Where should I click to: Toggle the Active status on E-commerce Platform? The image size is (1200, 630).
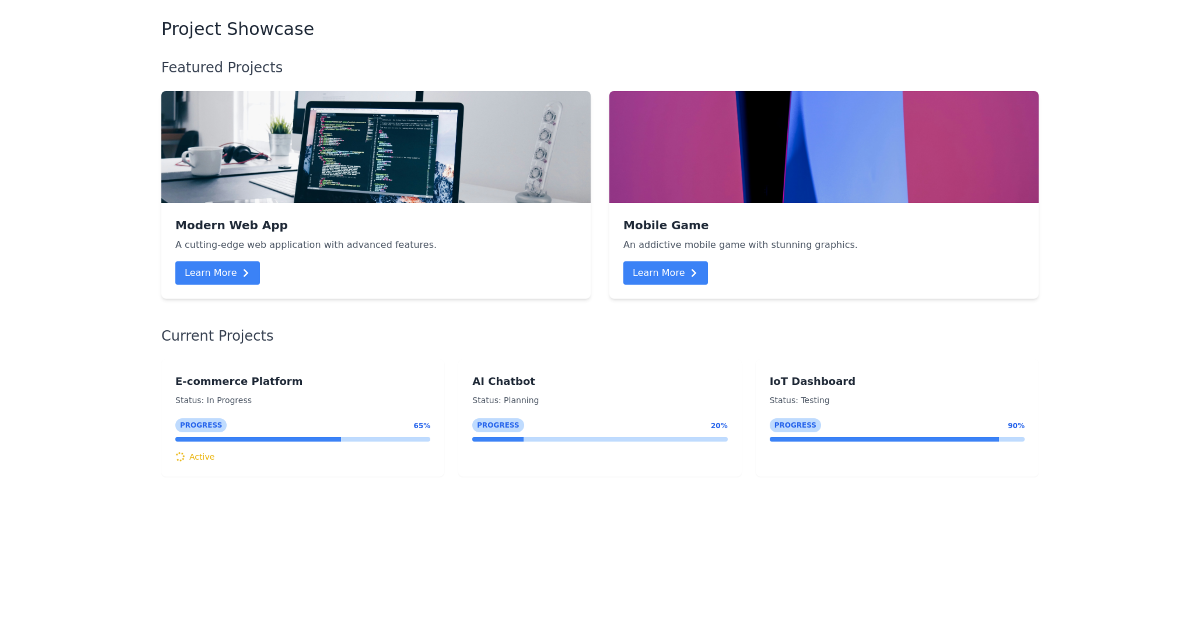click(195, 456)
